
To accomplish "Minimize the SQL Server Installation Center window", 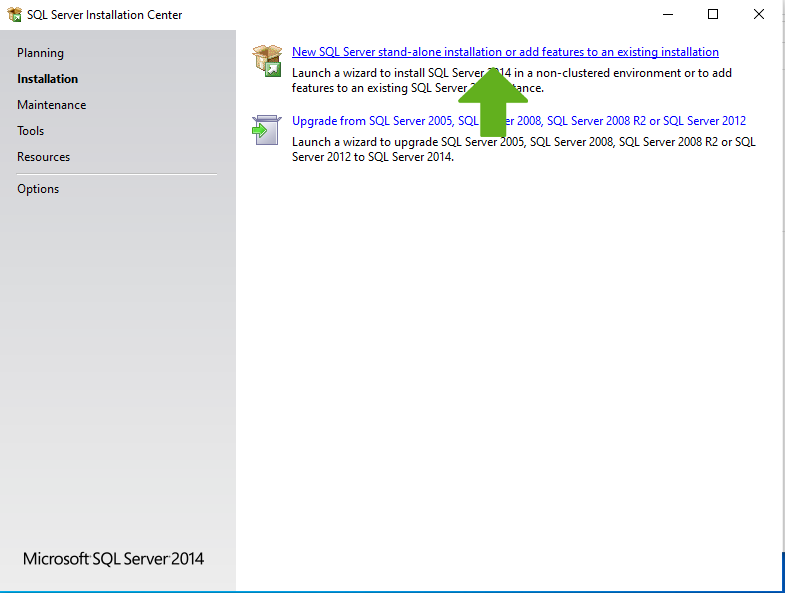I will point(667,14).
